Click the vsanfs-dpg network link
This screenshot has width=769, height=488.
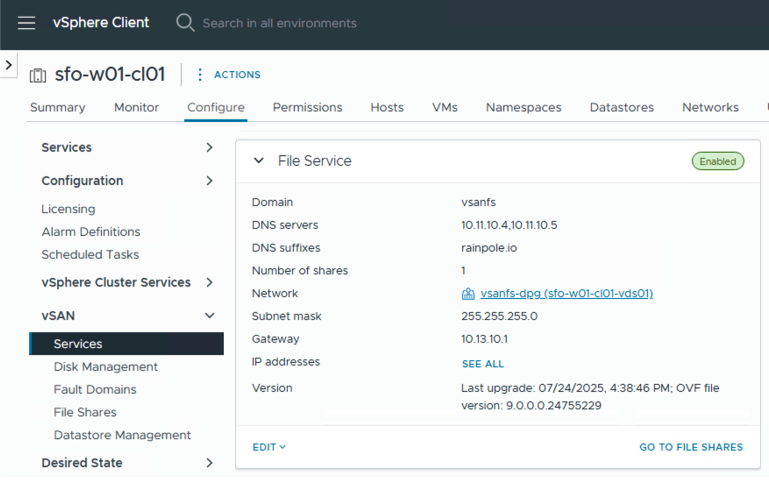(566, 294)
